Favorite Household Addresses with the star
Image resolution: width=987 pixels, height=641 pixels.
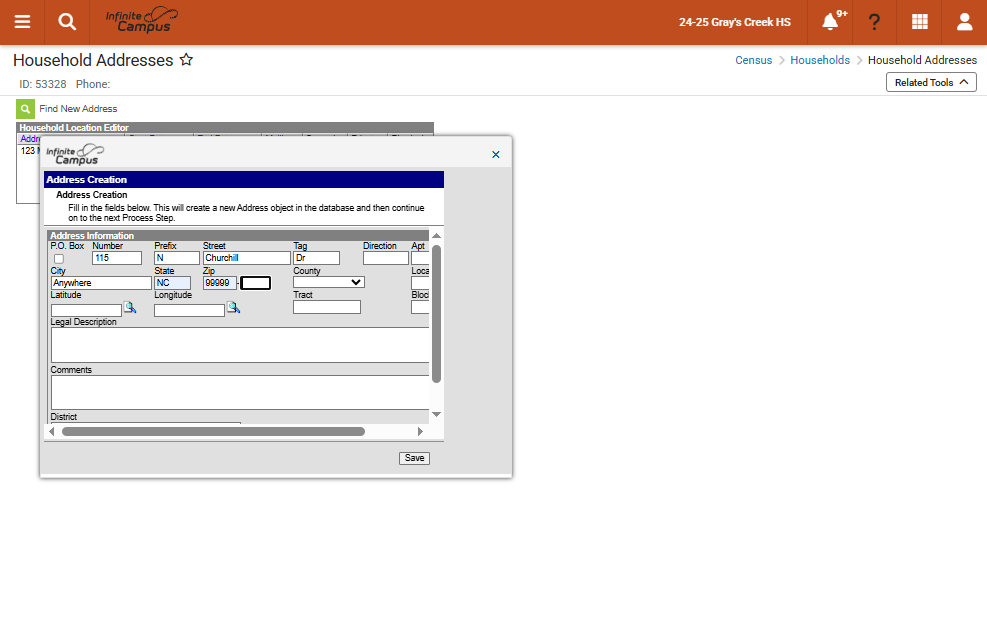pyautogui.click(x=186, y=60)
